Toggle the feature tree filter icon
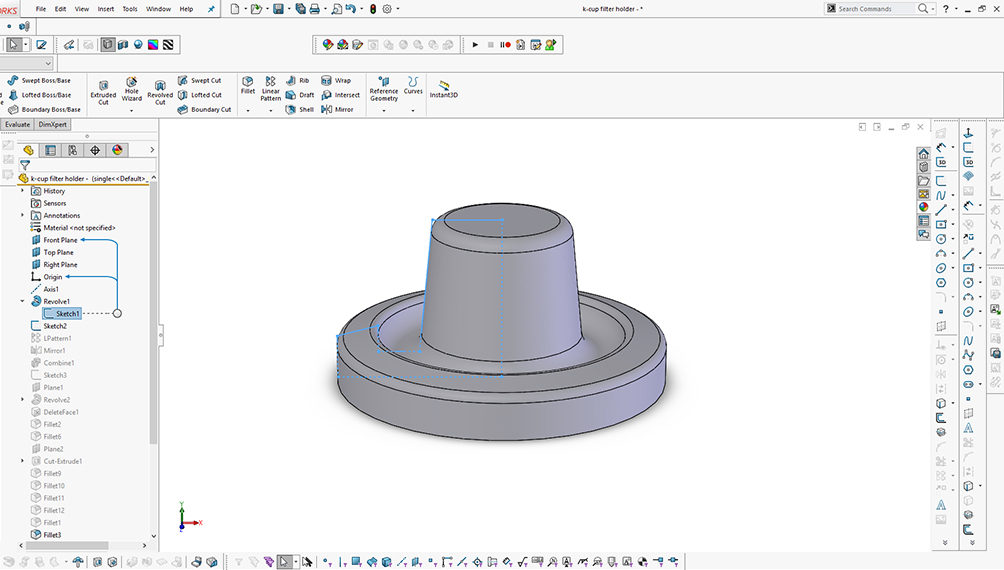Image resolution: width=1004 pixels, height=570 pixels. [25, 165]
